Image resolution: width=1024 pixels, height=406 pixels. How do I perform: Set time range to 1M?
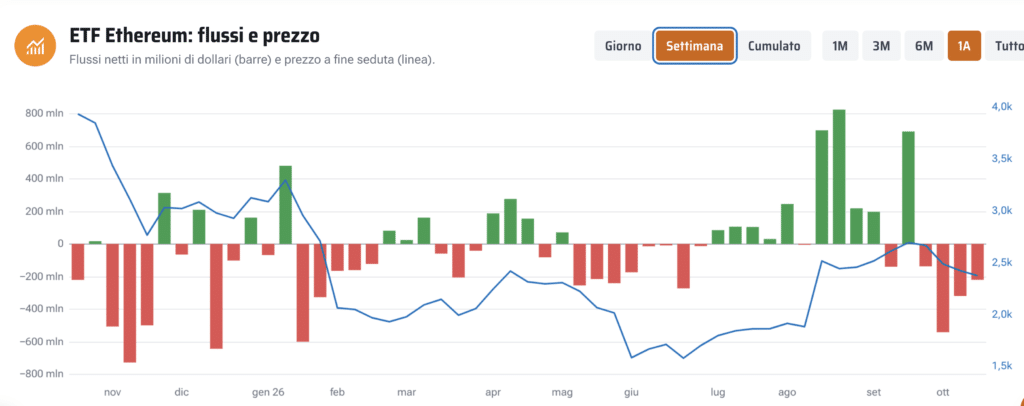pos(840,46)
